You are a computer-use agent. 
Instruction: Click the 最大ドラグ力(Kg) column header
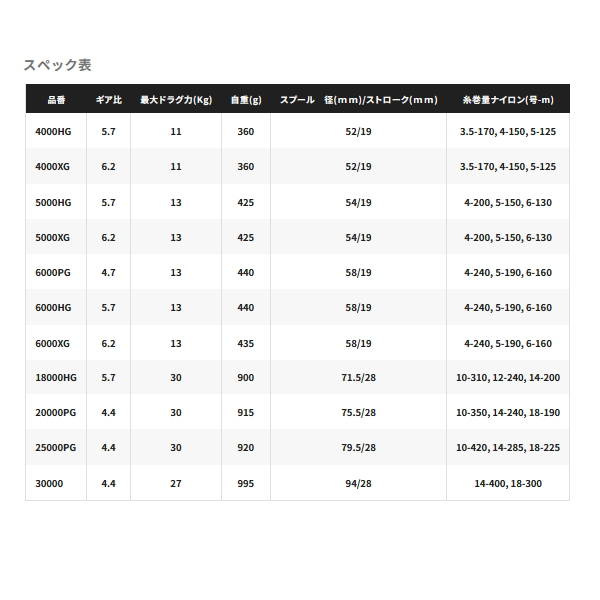(x=176, y=100)
